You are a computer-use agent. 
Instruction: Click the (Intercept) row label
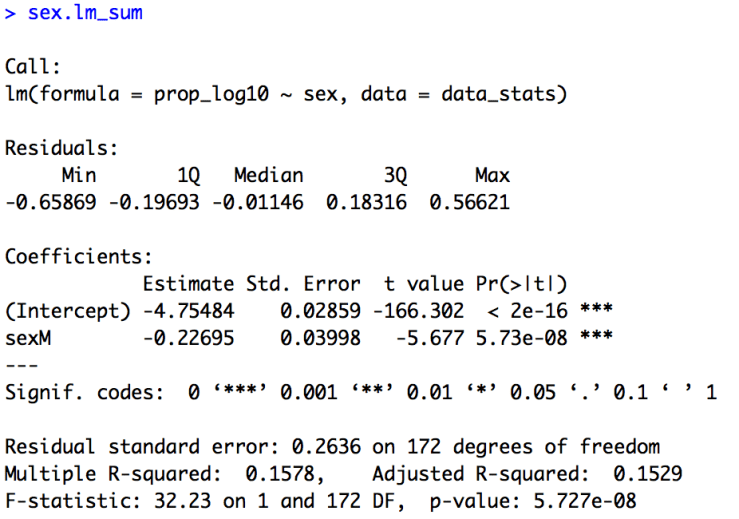coord(67,310)
